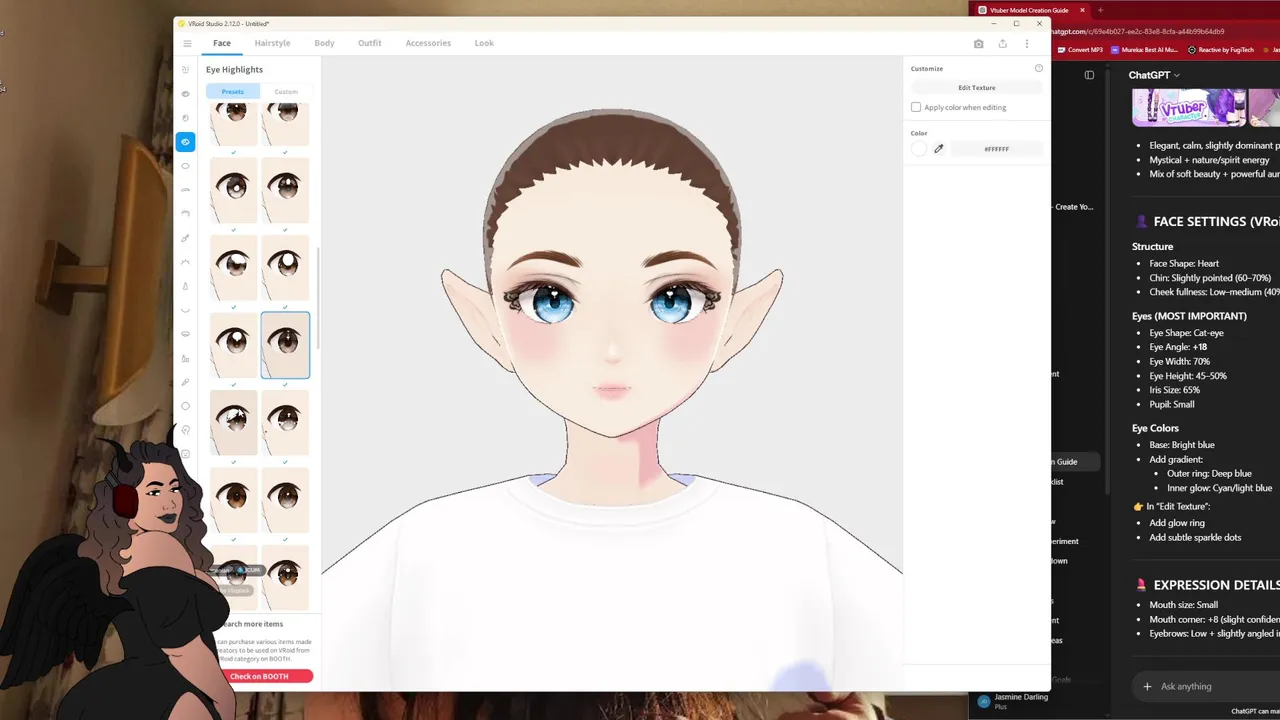
Task: Click the 'Eye Shape: Cat-eye' text
Action: tap(1186, 333)
